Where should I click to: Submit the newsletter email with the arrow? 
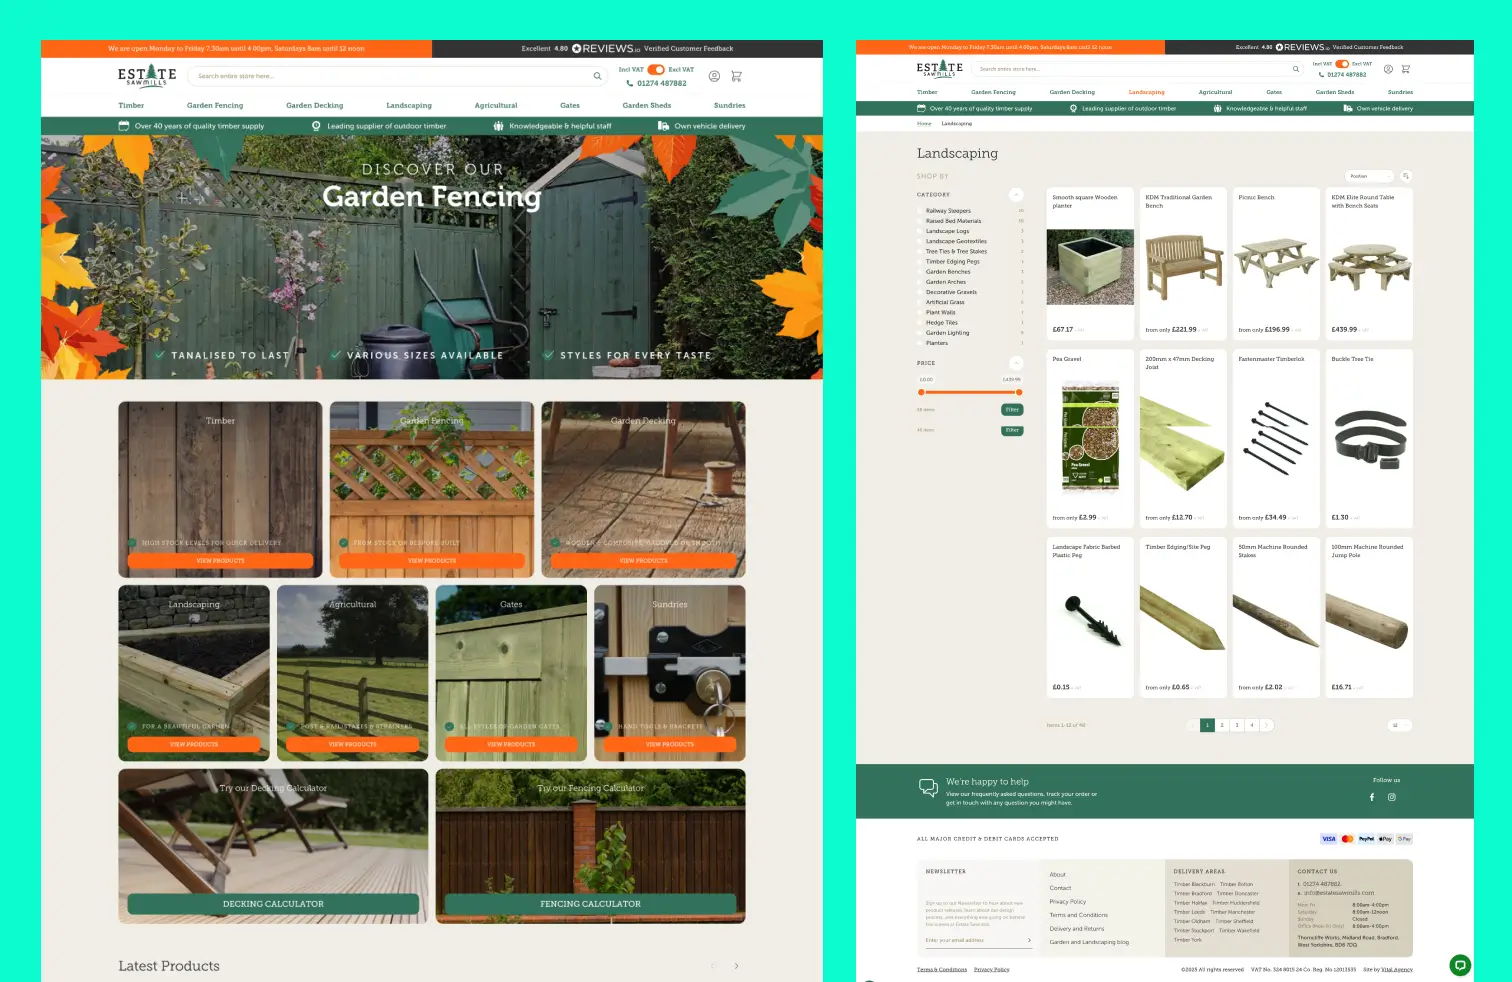[1029, 940]
